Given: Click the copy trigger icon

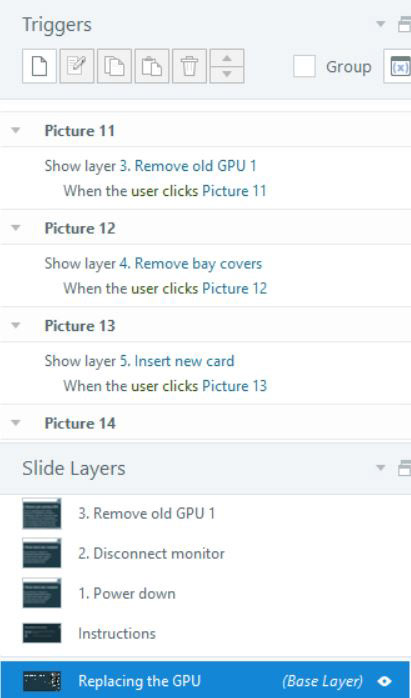Looking at the screenshot, I should coord(114,66).
